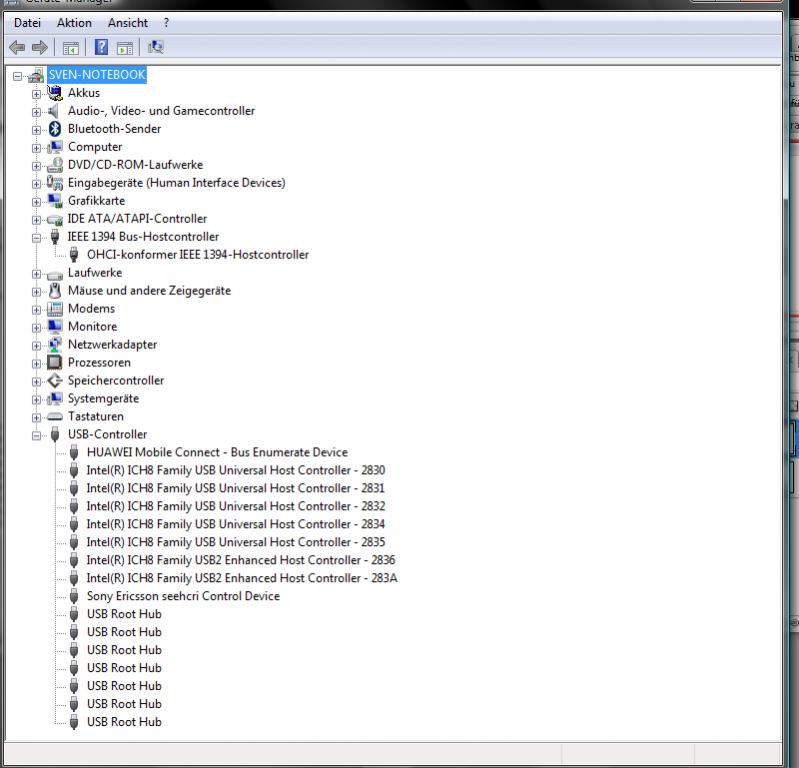Open the Datei menu
The height and width of the screenshot is (768, 799).
point(28,23)
